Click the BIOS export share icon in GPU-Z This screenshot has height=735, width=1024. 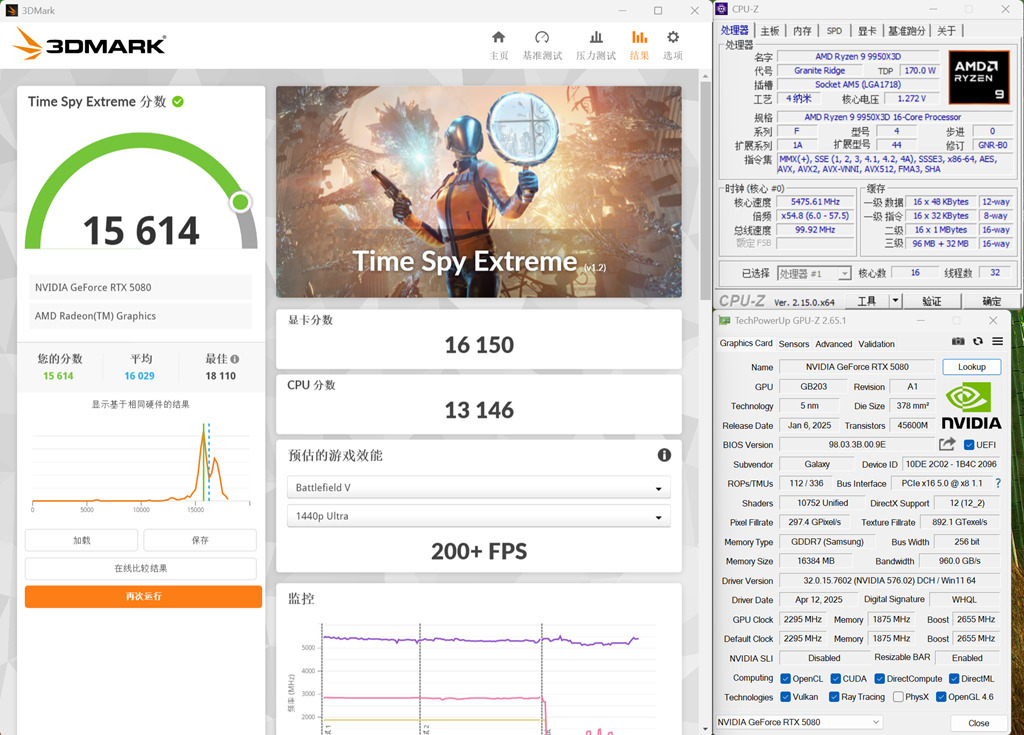click(x=947, y=444)
